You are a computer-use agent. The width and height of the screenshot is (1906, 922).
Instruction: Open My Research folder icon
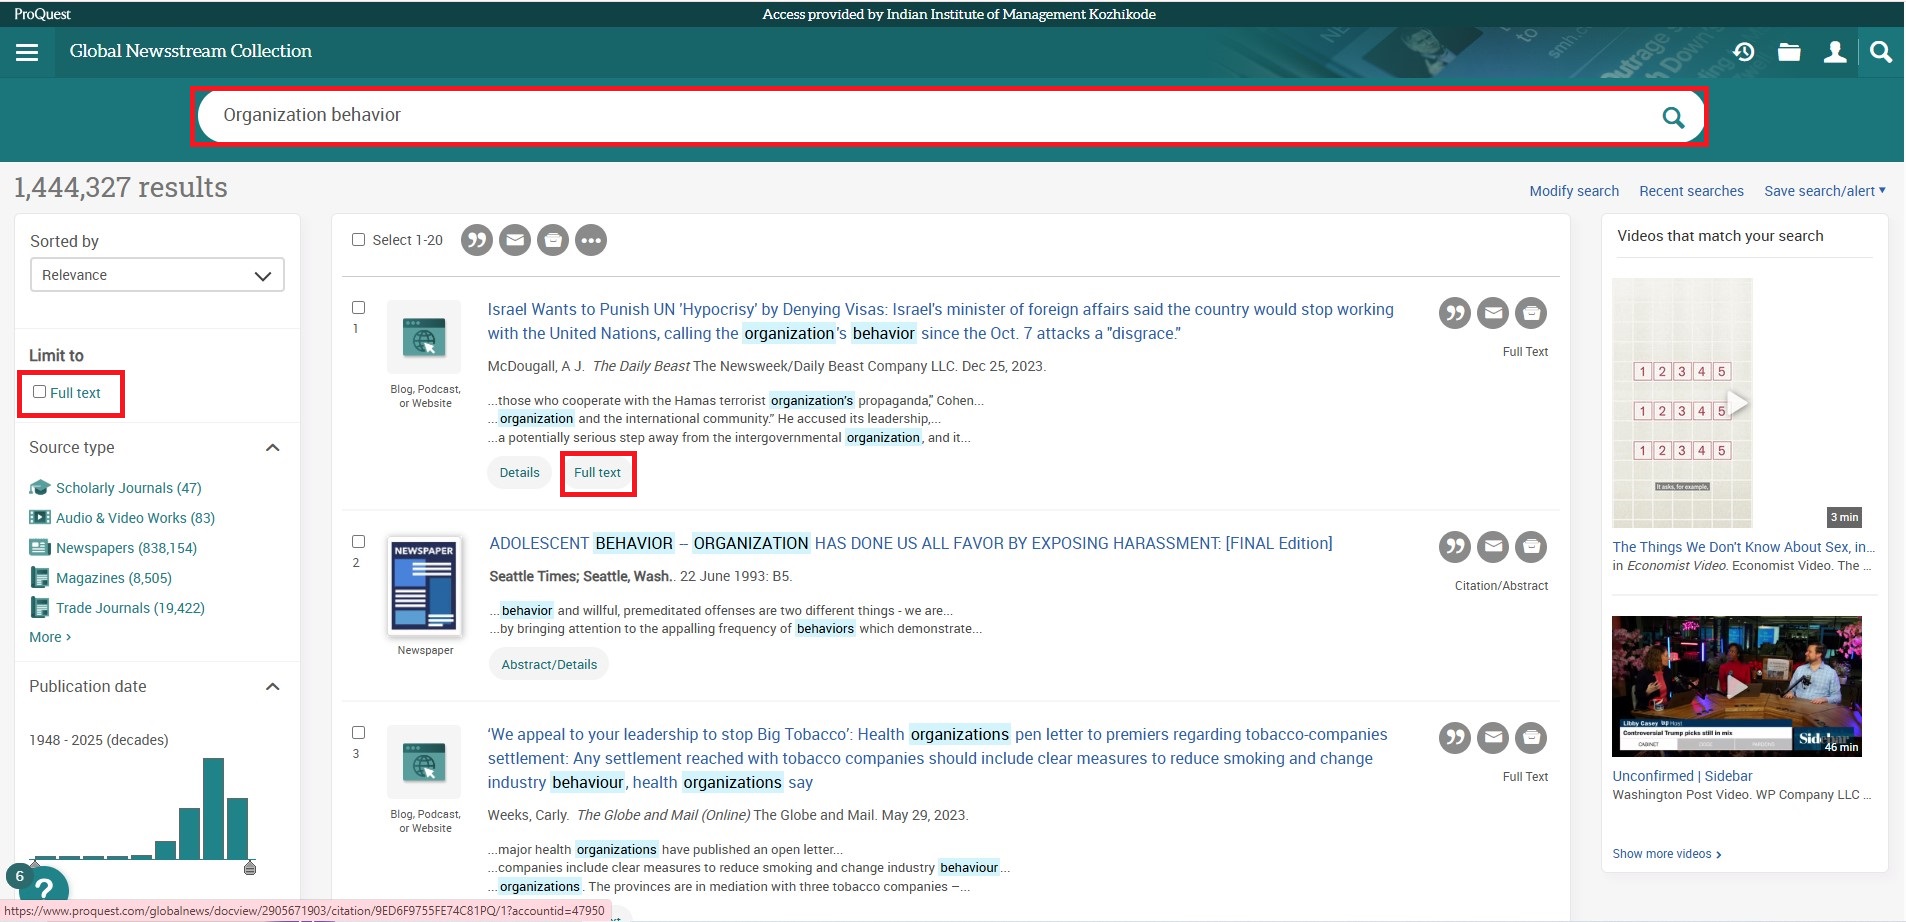[x=1789, y=52]
